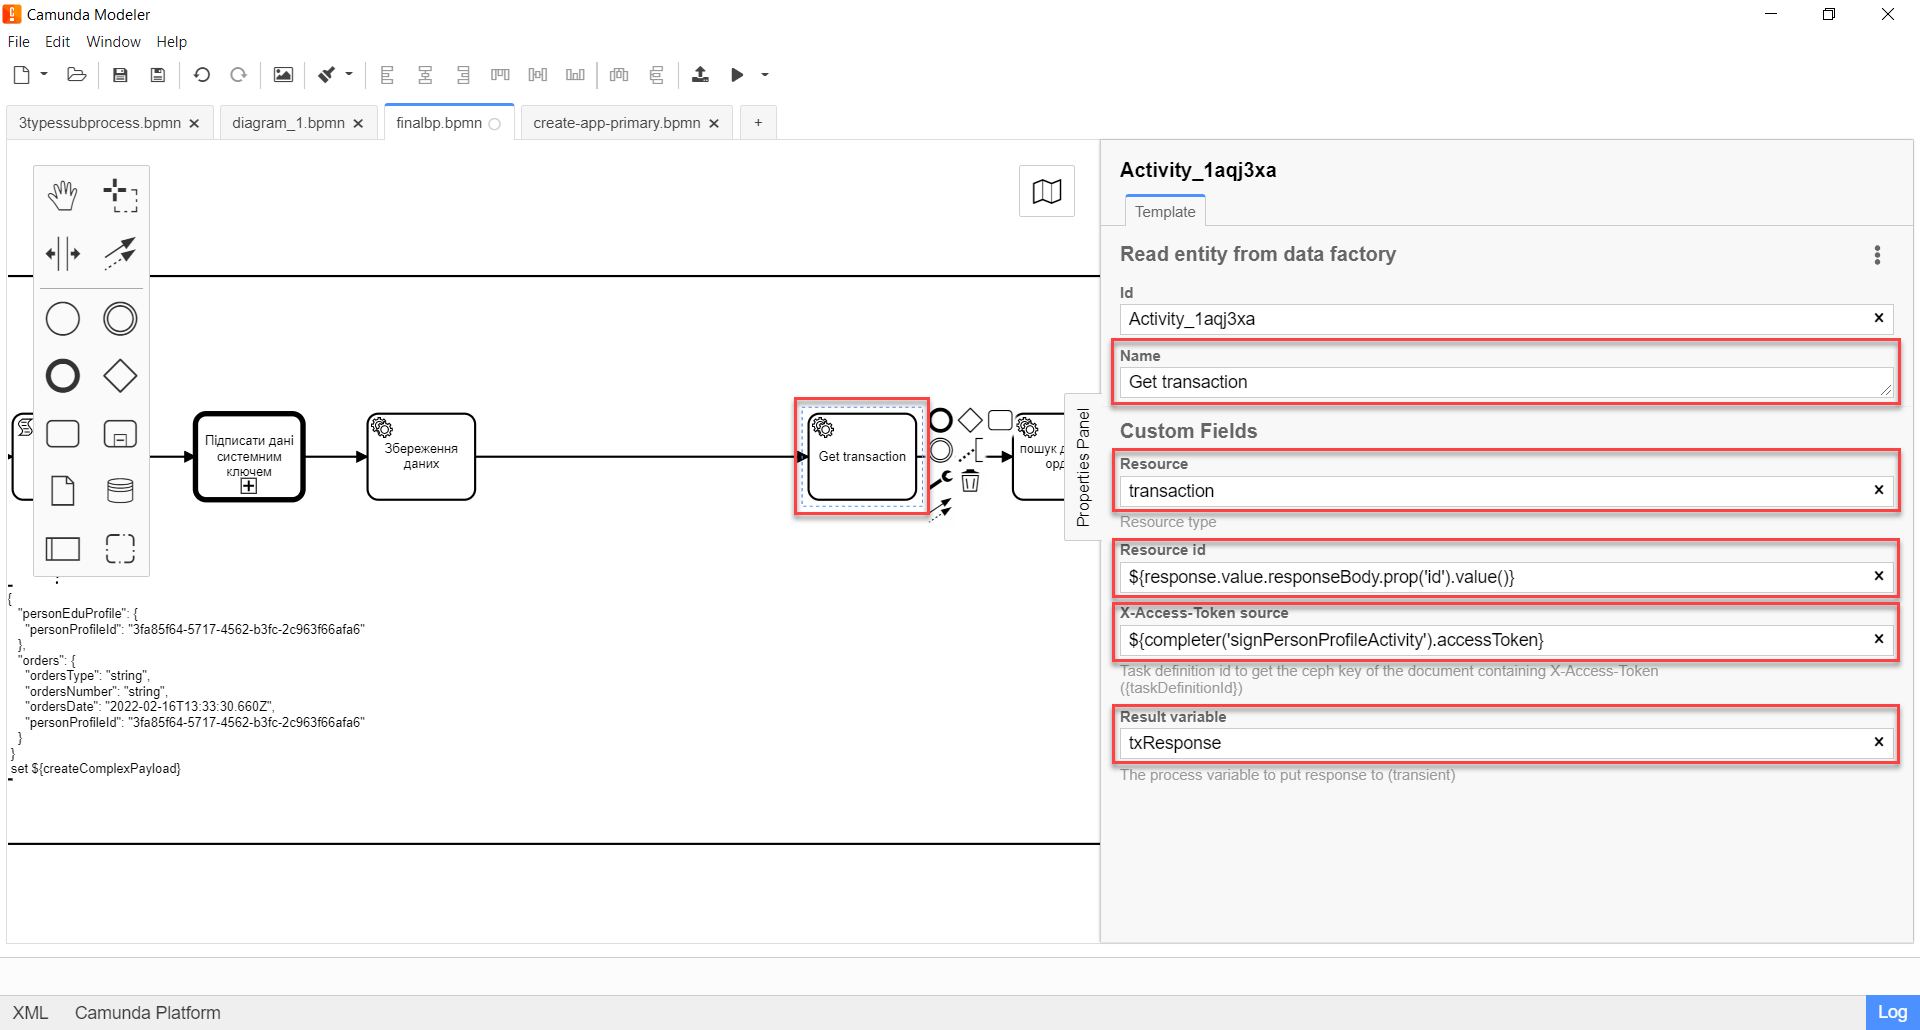Activate the create/remove space tool

(x=62, y=253)
